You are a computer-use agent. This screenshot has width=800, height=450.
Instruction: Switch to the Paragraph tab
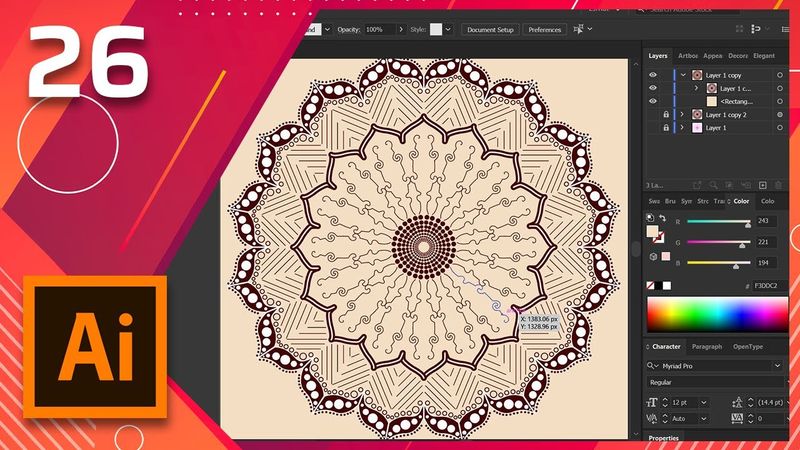pyautogui.click(x=707, y=346)
